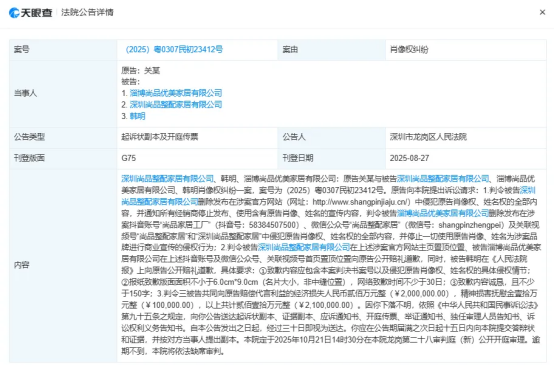554x365 pixels.
Task: Open defendant 深圳尚品整配家居有限公司 in party list
Action: 176,104
